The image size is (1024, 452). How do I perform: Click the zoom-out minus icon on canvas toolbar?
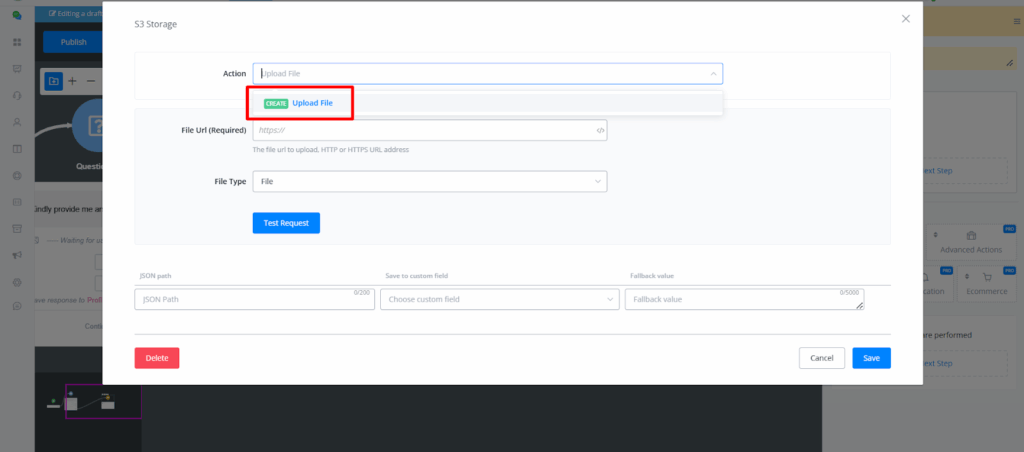(91, 81)
